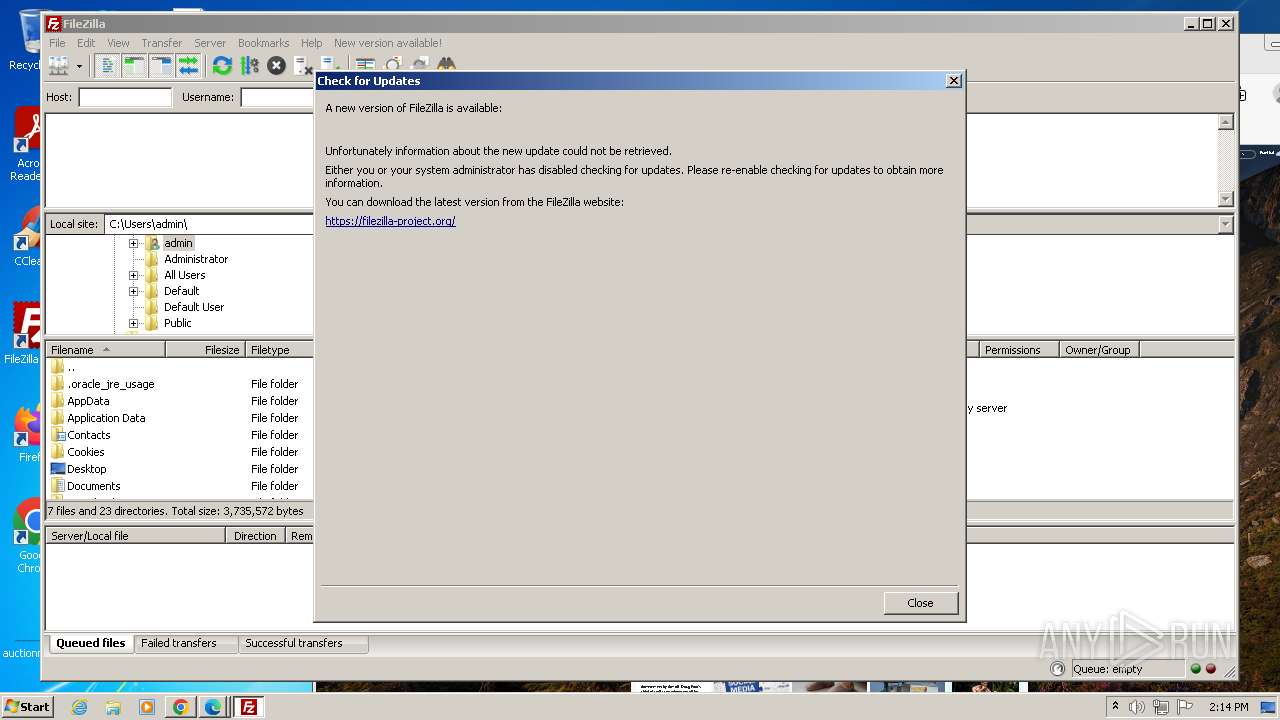The height and width of the screenshot is (720, 1280).
Task: Disconnect from the current server
Action: click(303, 66)
